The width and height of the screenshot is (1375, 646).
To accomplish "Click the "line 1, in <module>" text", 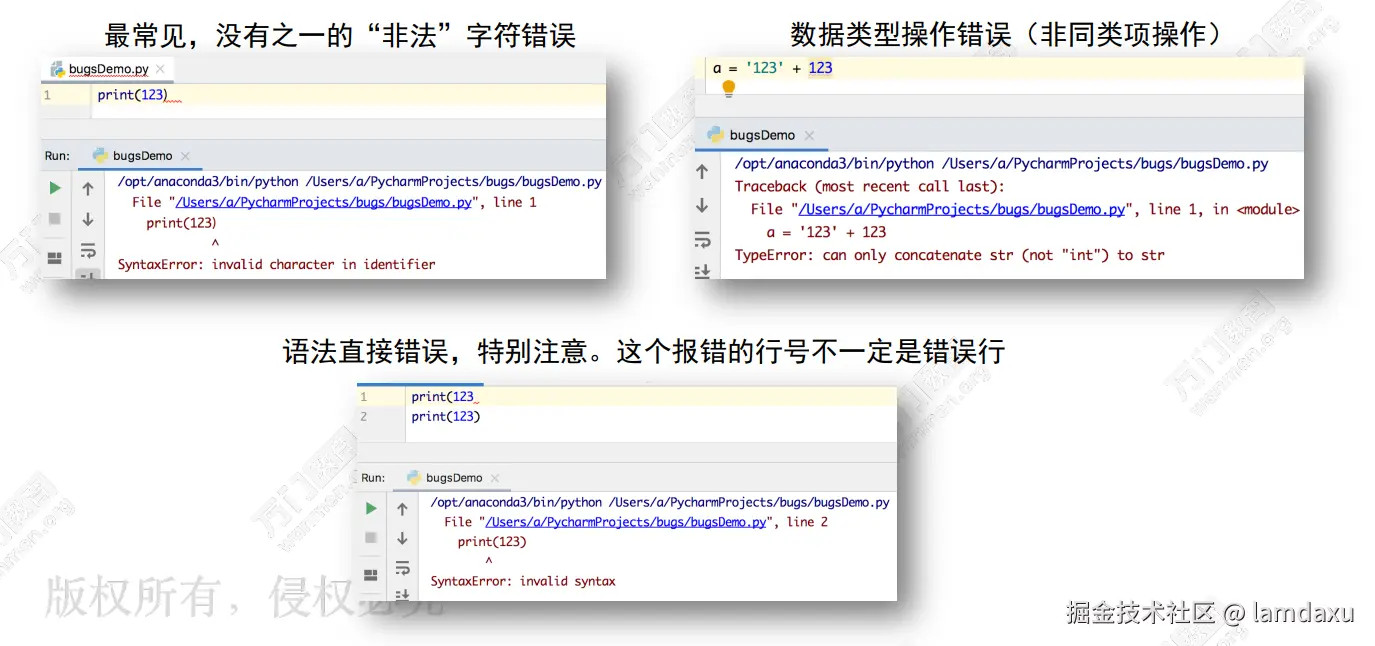I will [1224, 209].
